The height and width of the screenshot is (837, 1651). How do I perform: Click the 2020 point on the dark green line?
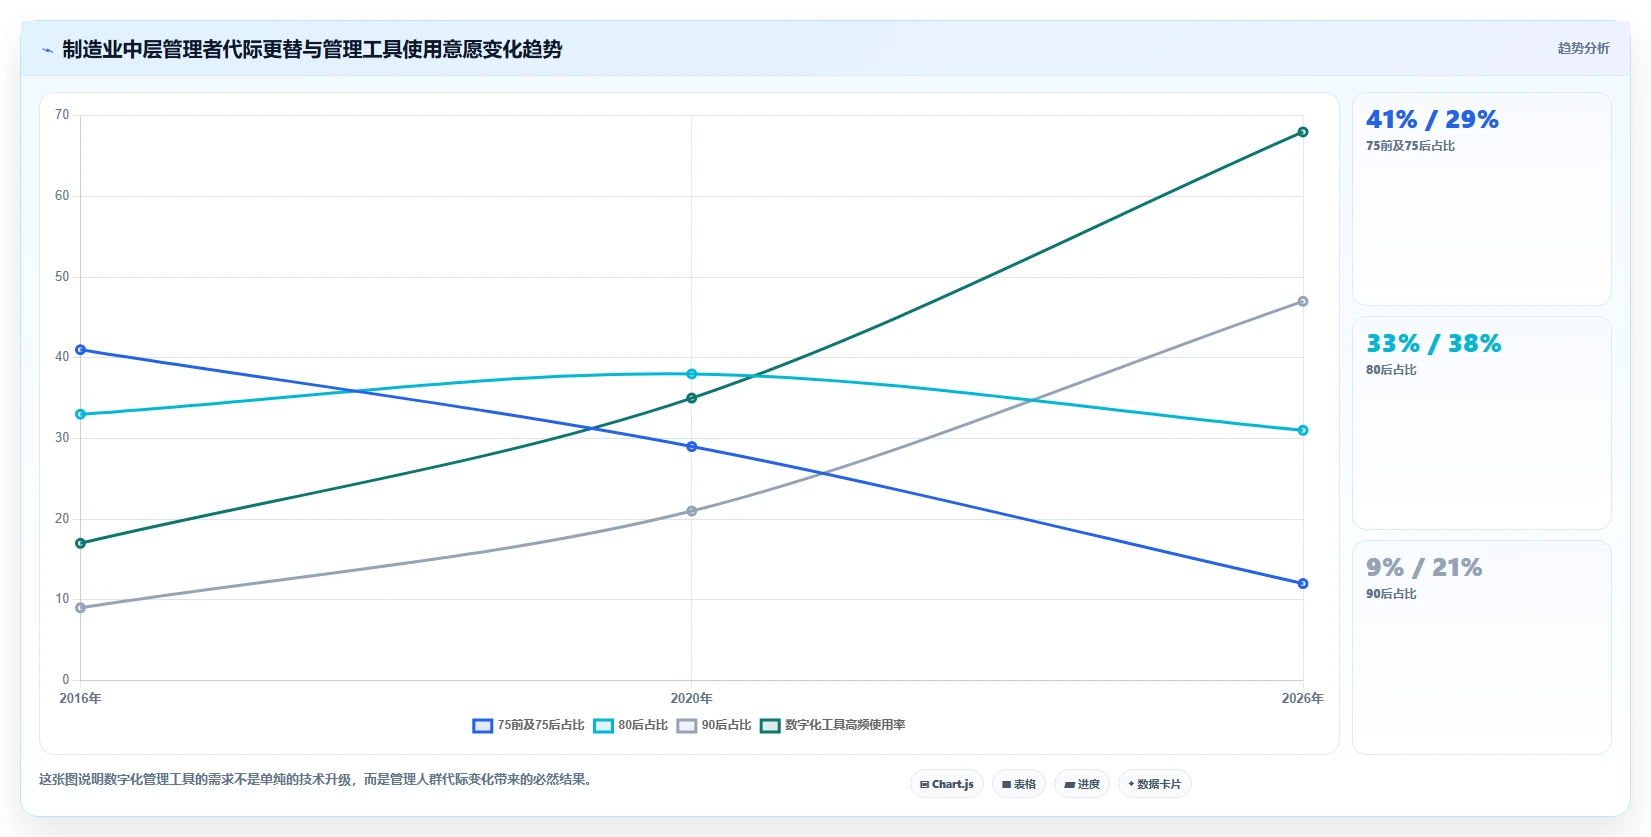click(x=692, y=398)
